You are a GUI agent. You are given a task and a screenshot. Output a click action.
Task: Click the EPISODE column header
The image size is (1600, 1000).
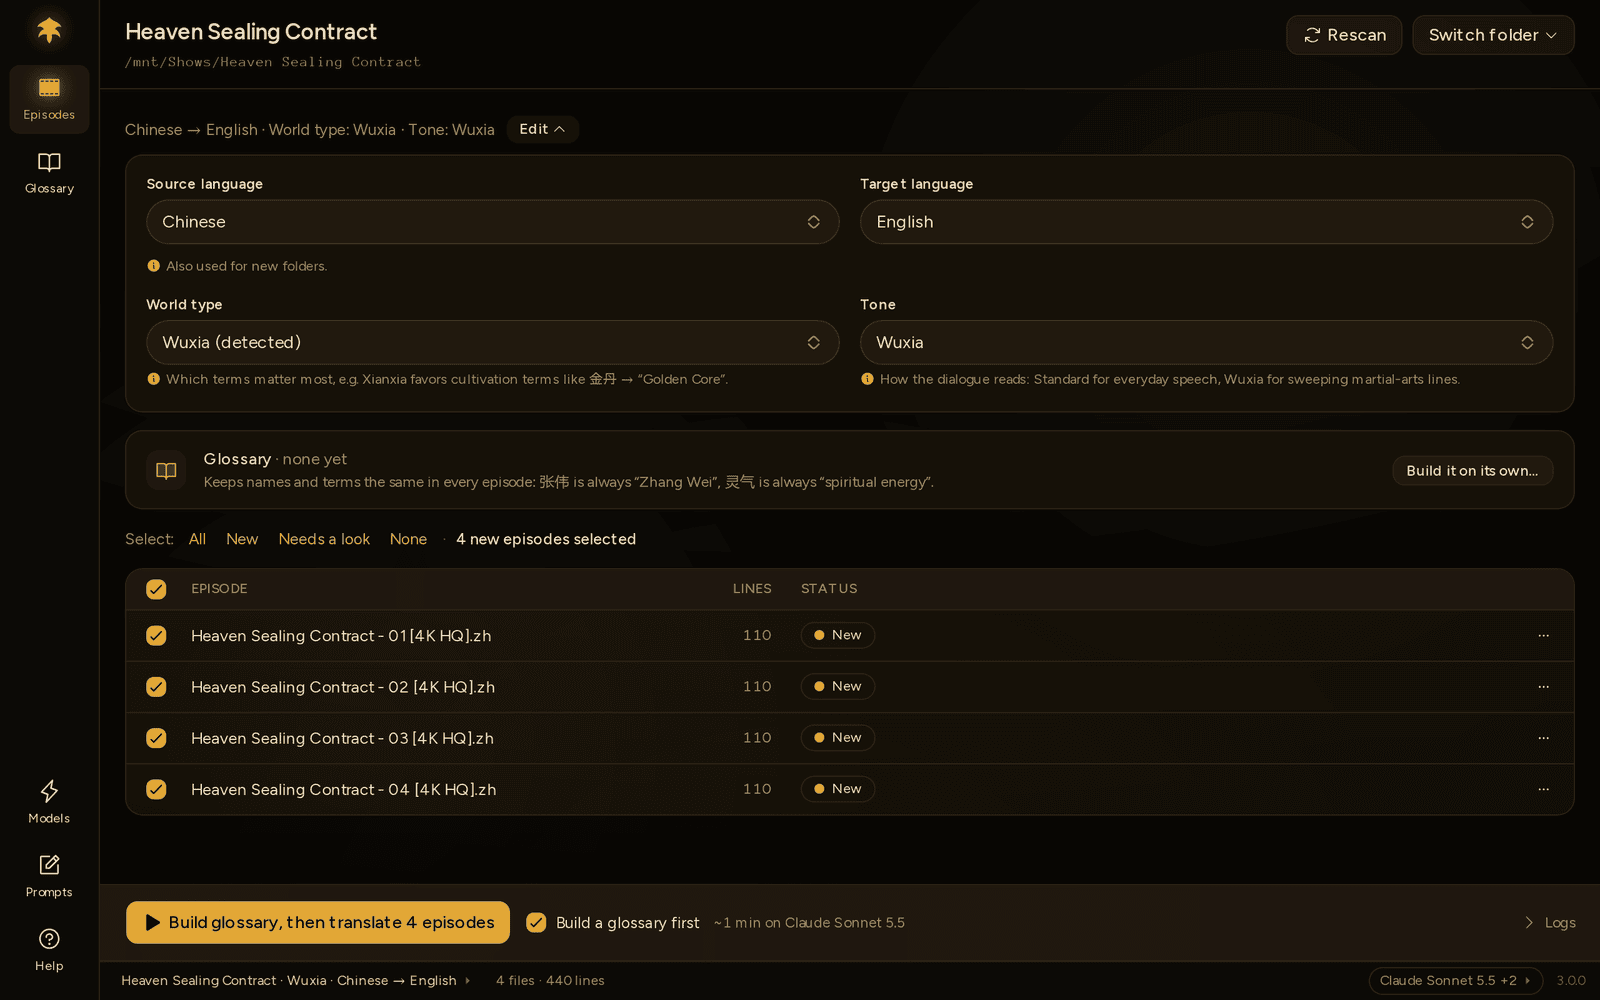point(219,589)
